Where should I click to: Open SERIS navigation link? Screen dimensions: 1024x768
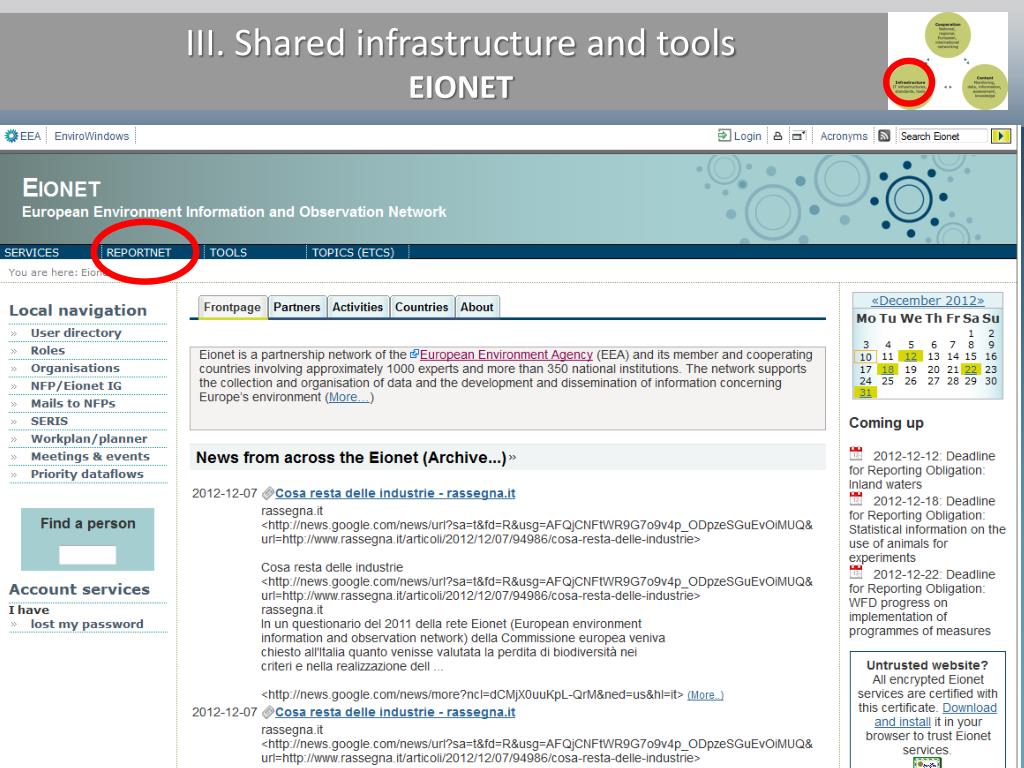[49, 421]
